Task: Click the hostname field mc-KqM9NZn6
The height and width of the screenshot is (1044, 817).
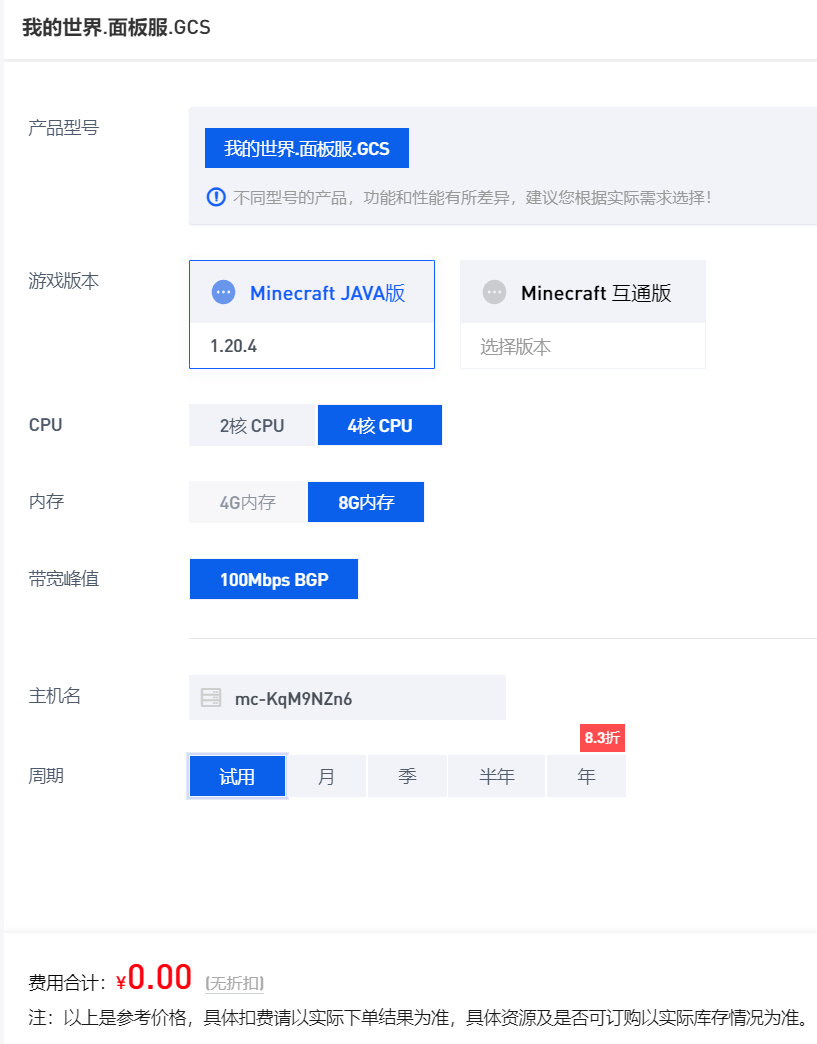Action: click(347, 698)
